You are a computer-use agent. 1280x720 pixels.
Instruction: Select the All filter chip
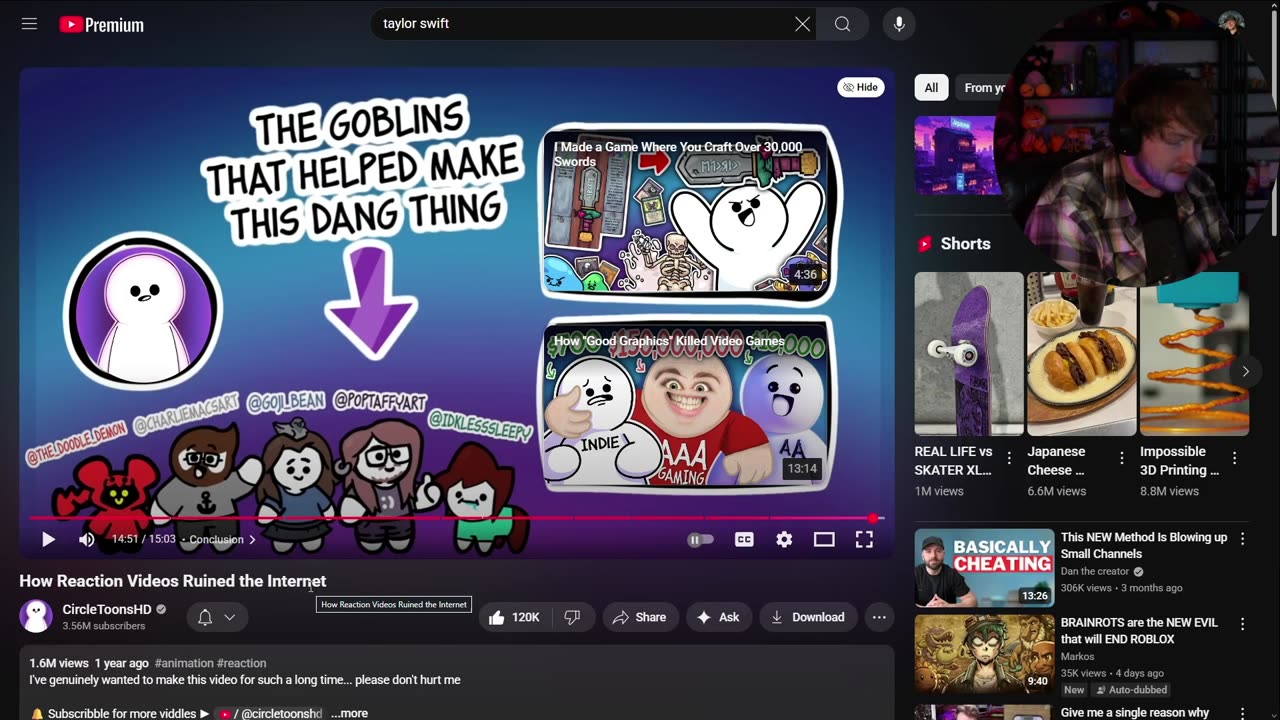point(931,88)
